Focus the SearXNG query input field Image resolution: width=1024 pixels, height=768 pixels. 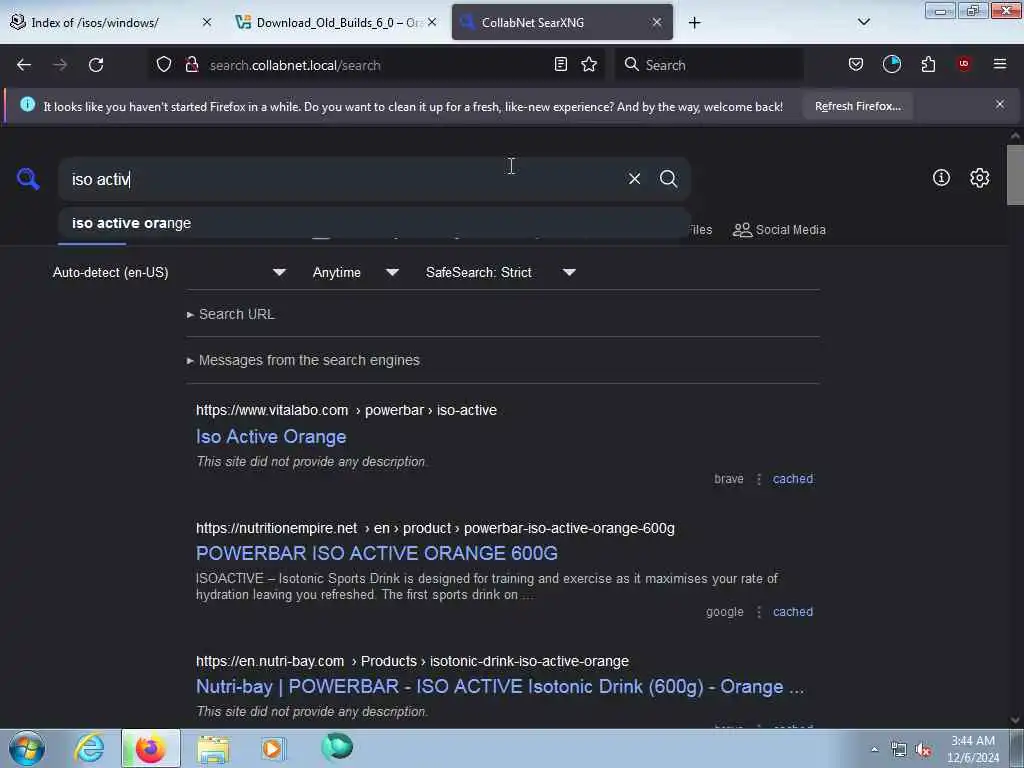pos(343,179)
